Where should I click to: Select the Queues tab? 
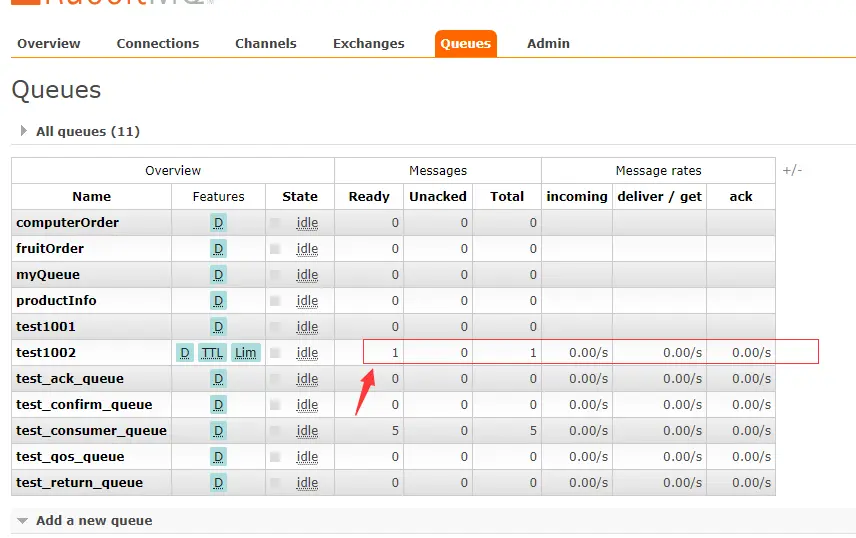click(x=466, y=44)
